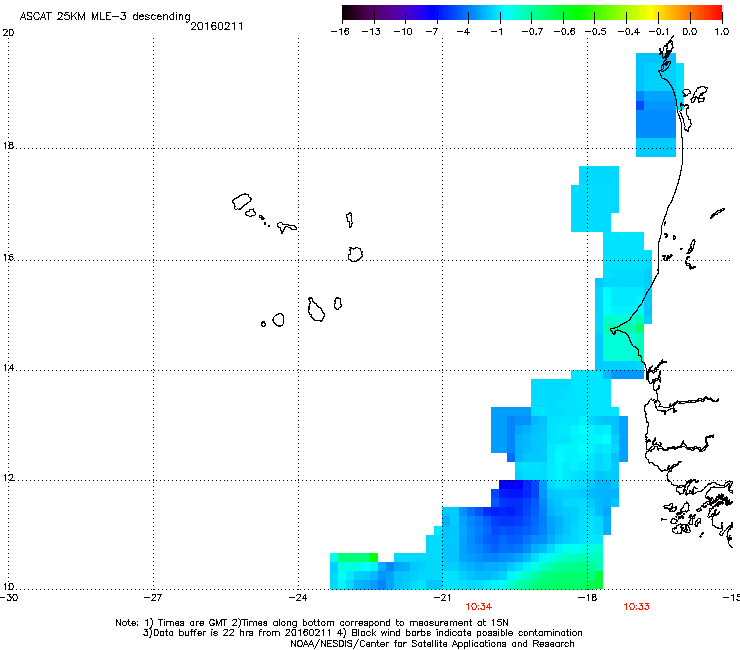Click the red 10:33 time label
The width and height of the screenshot is (740, 650).
tap(636, 607)
